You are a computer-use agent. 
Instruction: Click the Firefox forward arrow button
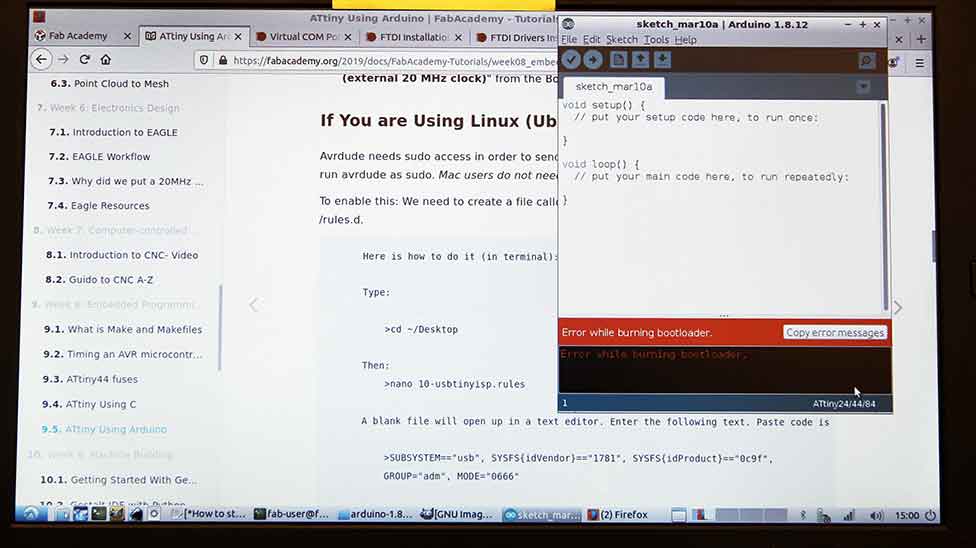63,60
